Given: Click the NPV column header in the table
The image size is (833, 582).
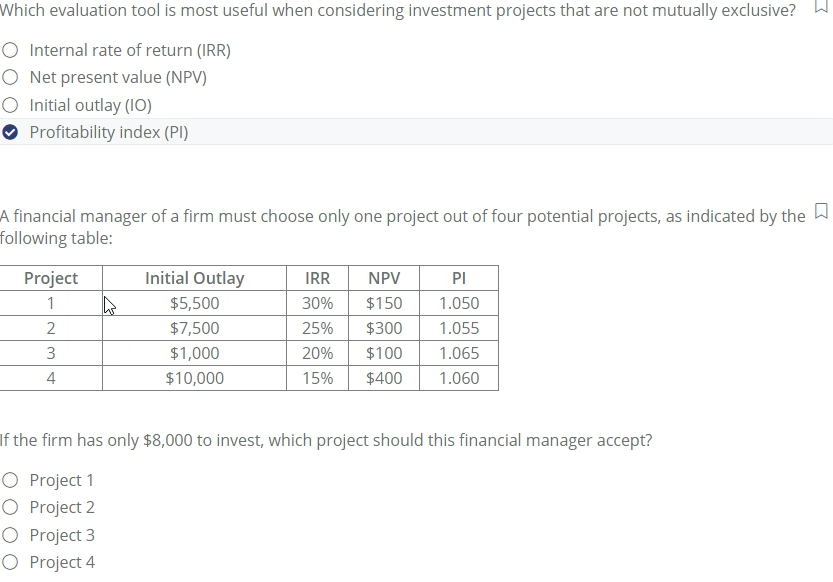Looking at the screenshot, I should pyautogui.click(x=383, y=277).
